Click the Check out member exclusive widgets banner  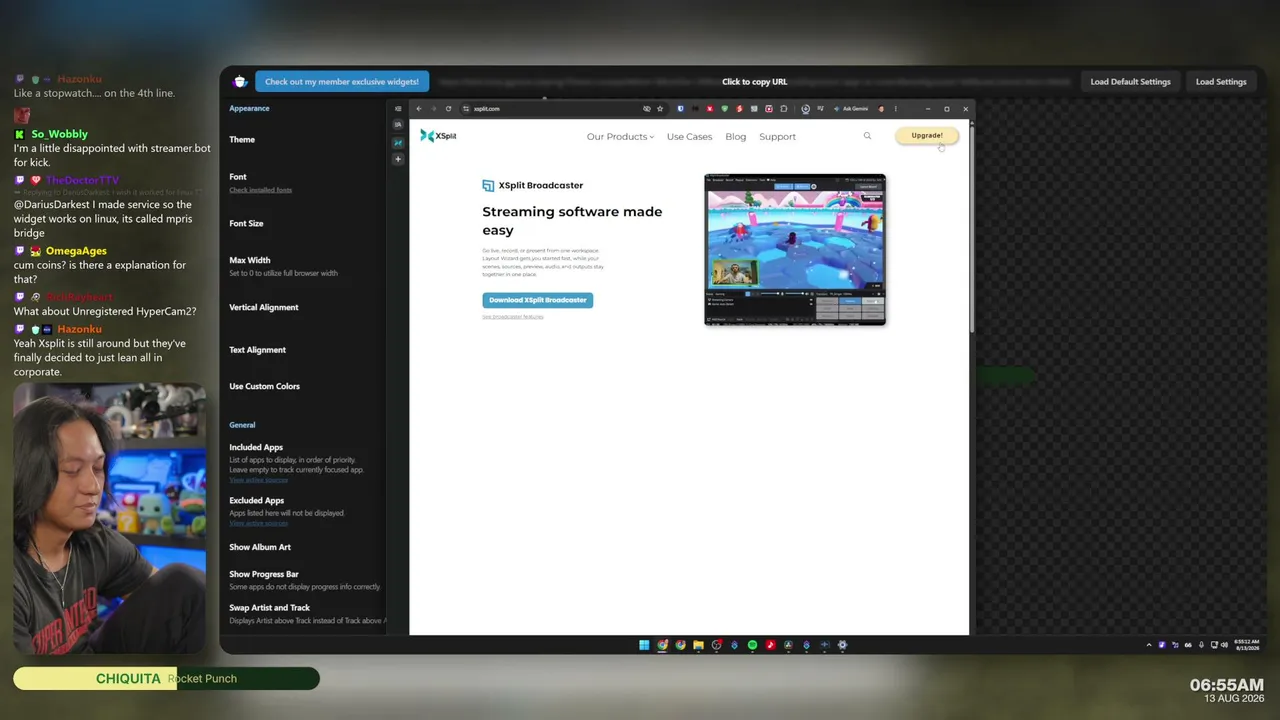tap(342, 82)
